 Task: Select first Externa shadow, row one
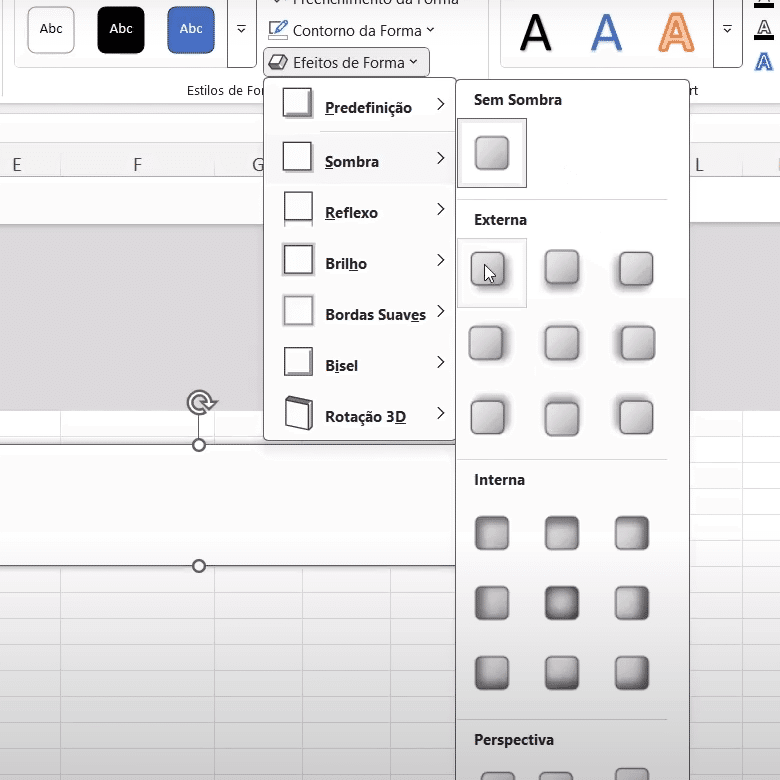491,273
